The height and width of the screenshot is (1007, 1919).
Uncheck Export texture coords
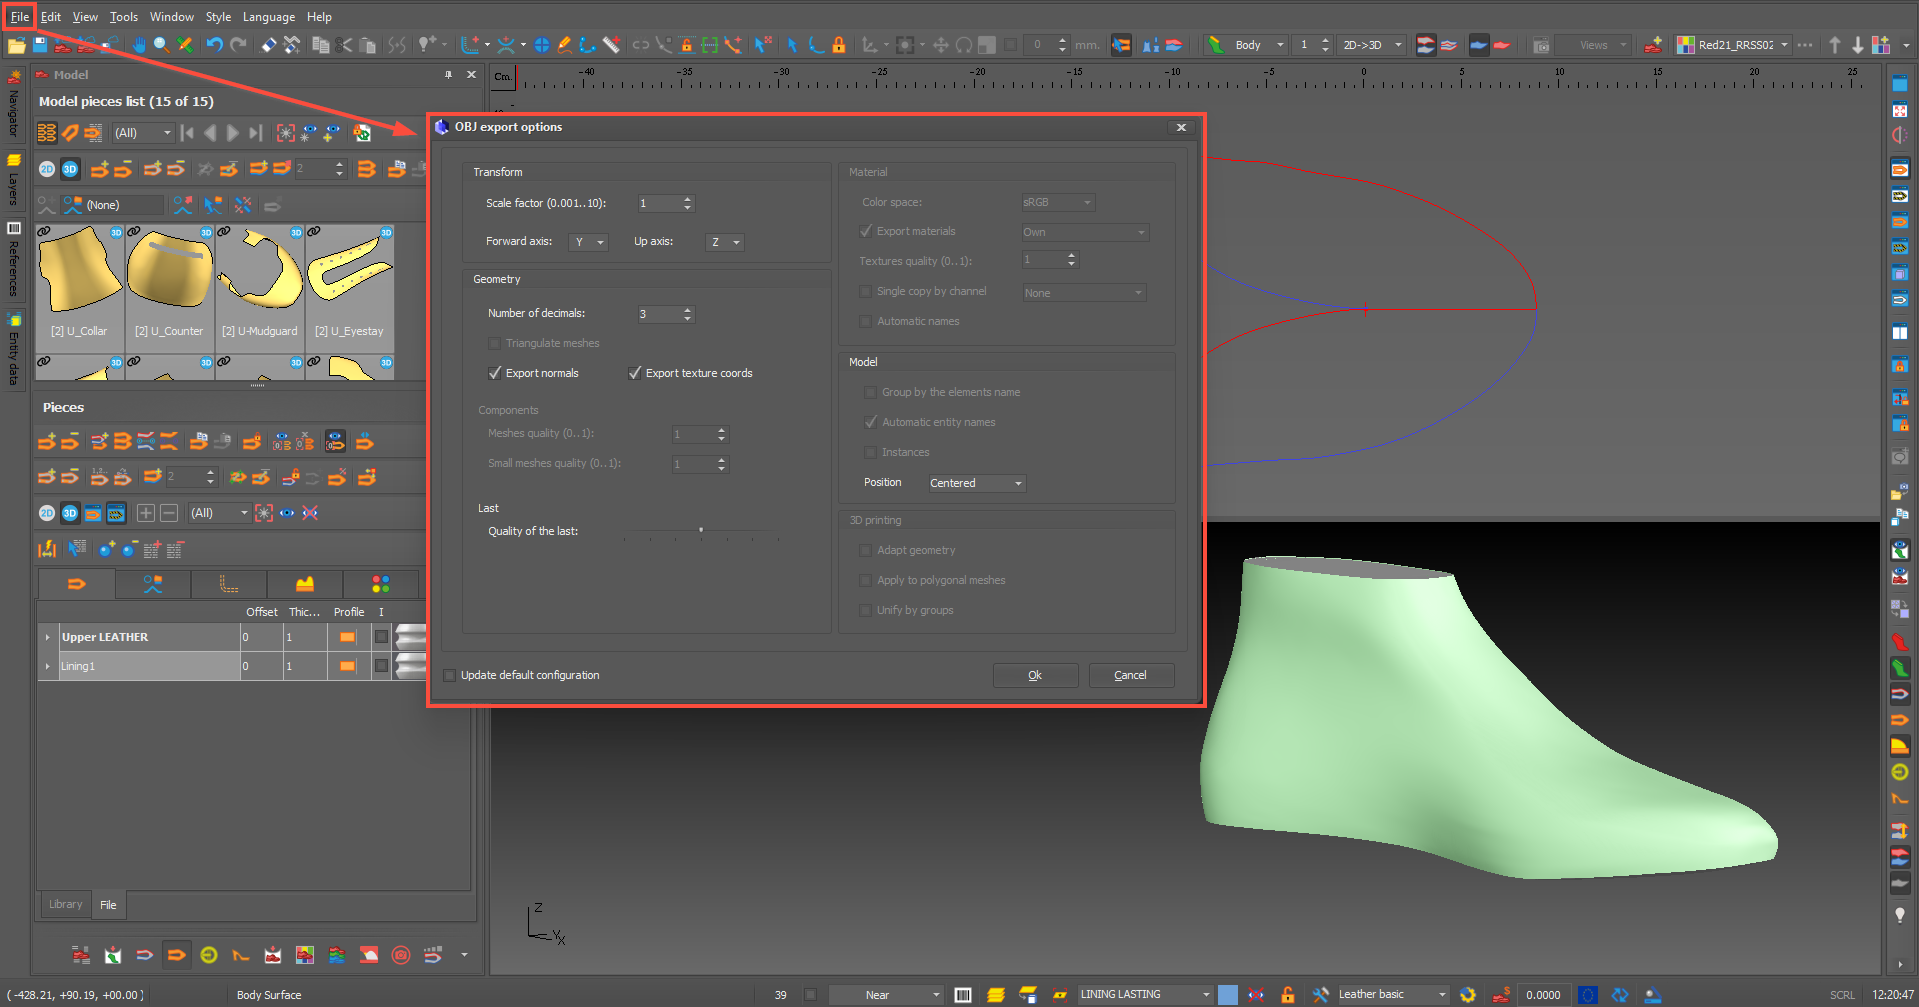coord(635,373)
